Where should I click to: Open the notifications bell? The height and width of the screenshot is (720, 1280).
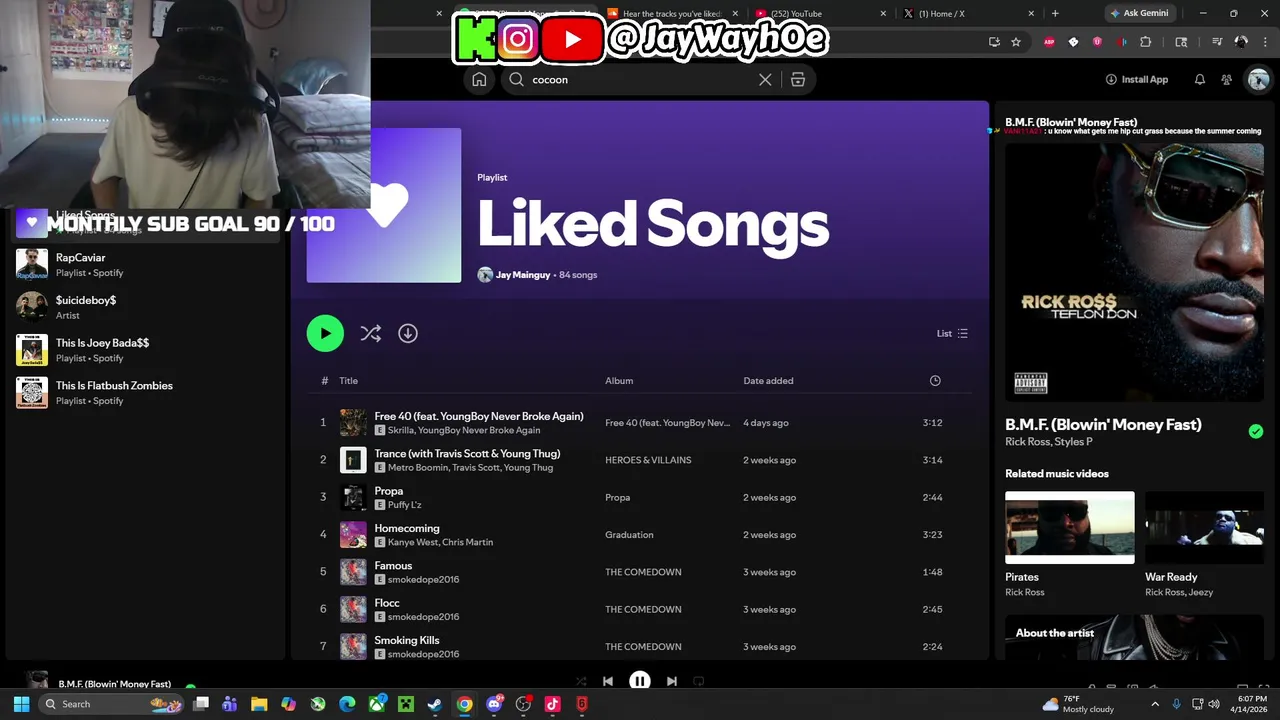(x=1199, y=79)
